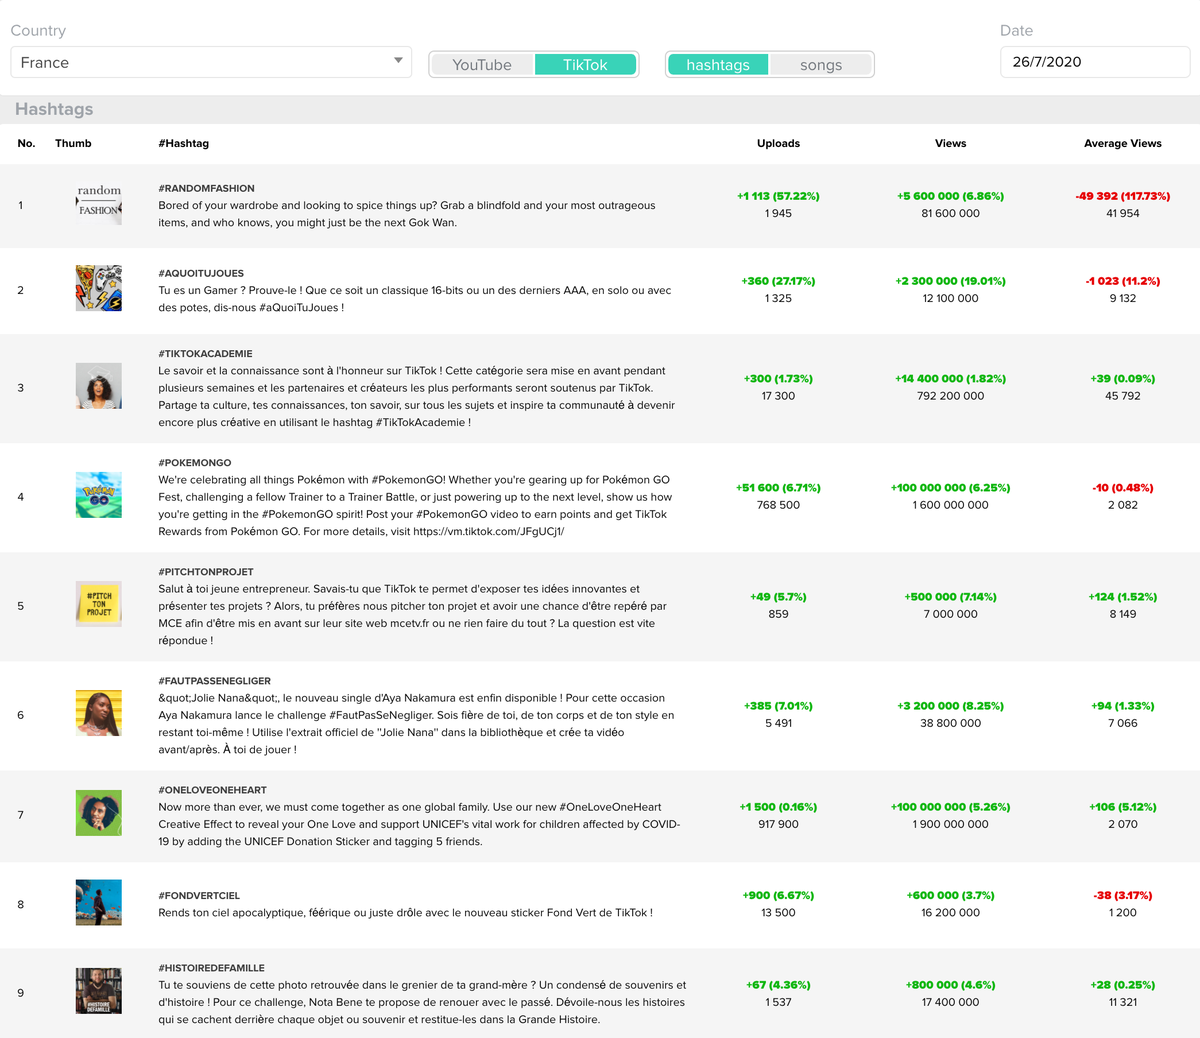Switch the view to songs
Viewport: 1200px width, 1038px height.
coord(821,65)
